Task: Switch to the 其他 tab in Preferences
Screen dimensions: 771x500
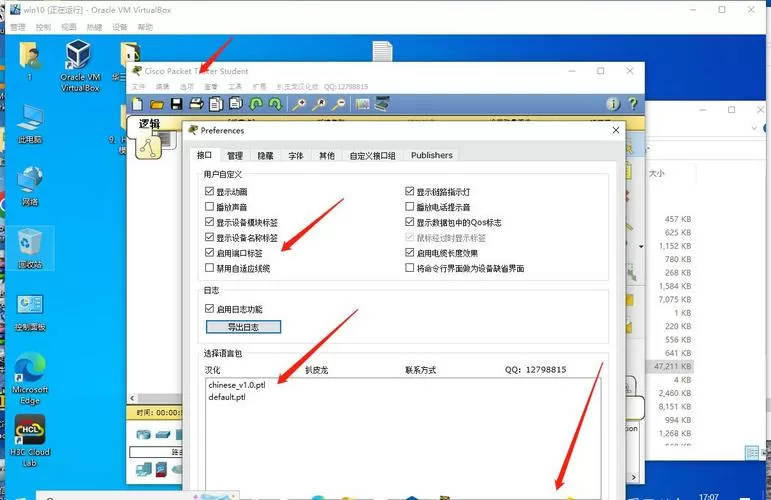Action: click(x=326, y=156)
